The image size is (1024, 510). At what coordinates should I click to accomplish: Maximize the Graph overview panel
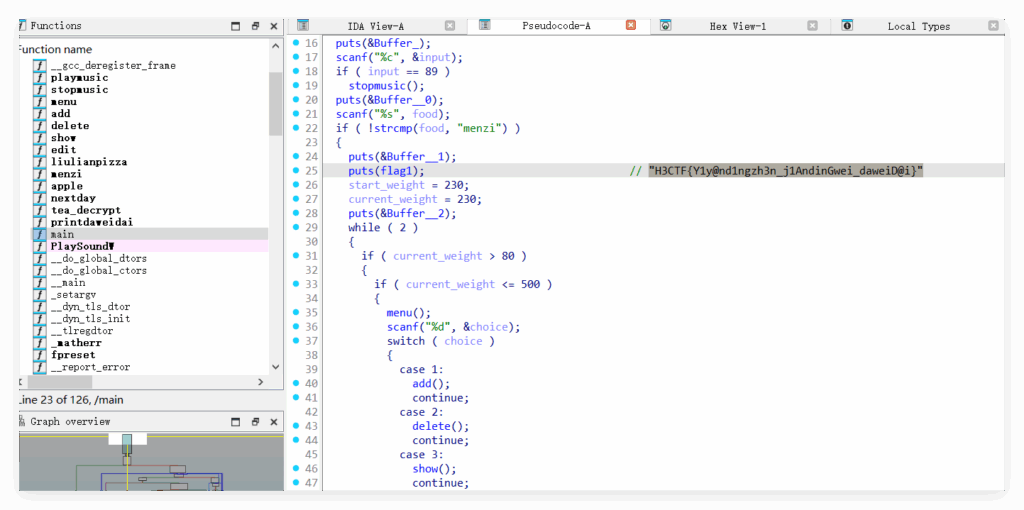coord(236,421)
